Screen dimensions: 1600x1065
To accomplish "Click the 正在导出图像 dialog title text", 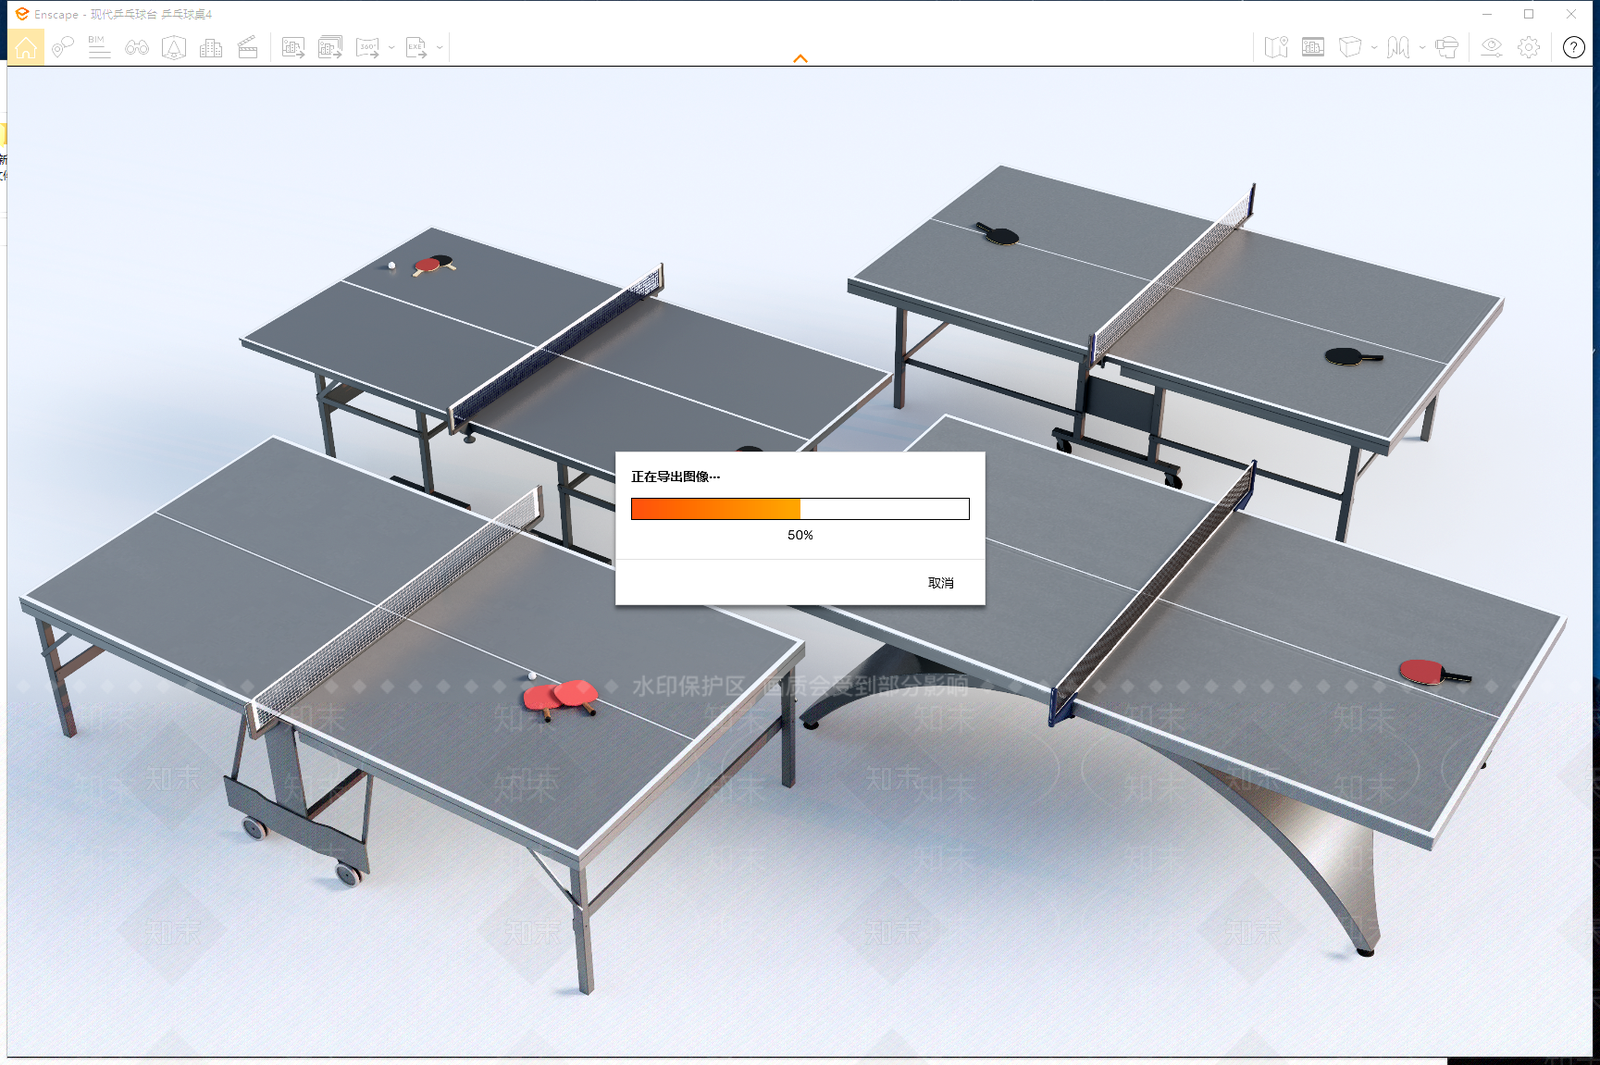I will [675, 477].
